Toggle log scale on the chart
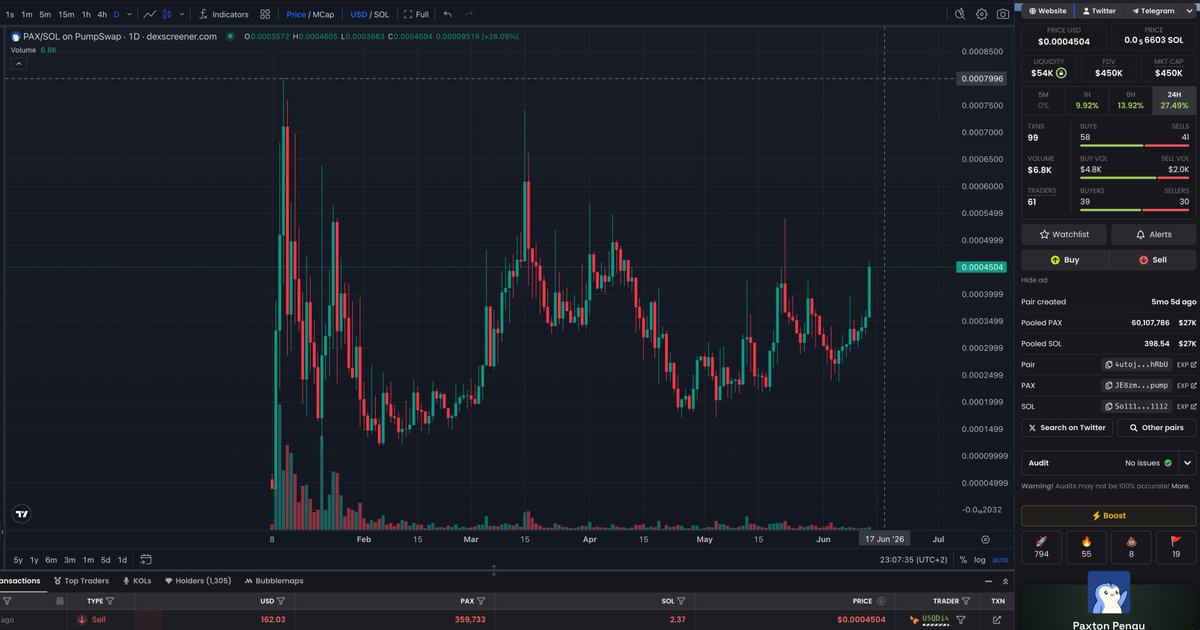Viewport: 1200px width, 630px height. coord(979,560)
